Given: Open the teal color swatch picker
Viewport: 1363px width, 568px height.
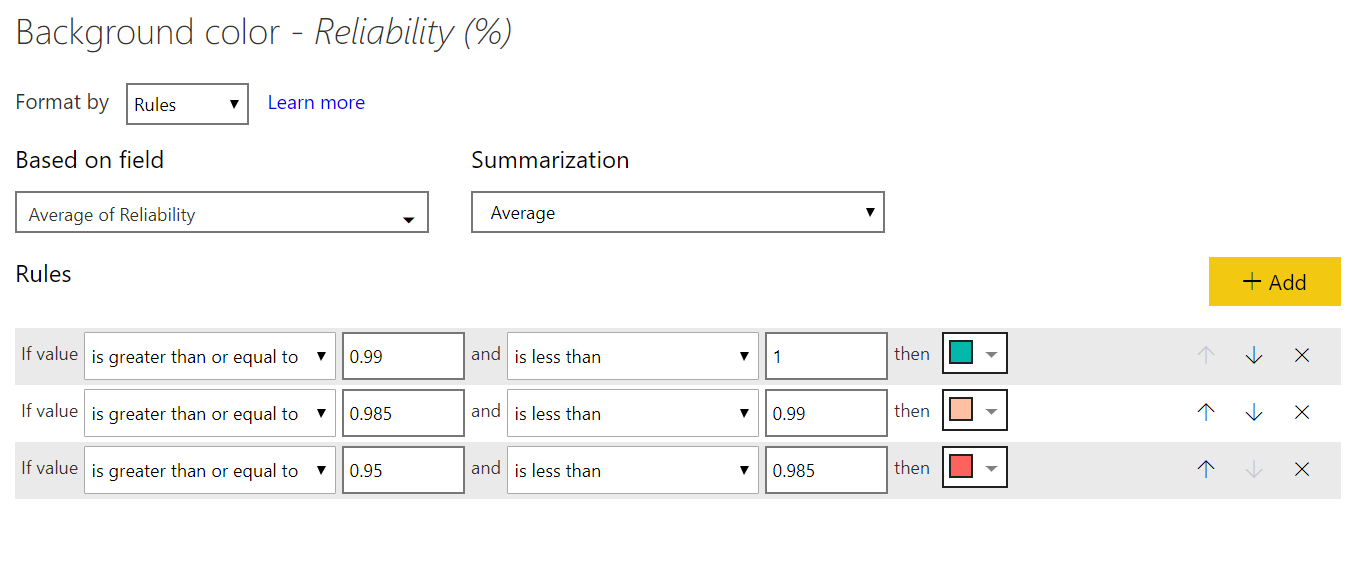Looking at the screenshot, I should [x=974, y=354].
